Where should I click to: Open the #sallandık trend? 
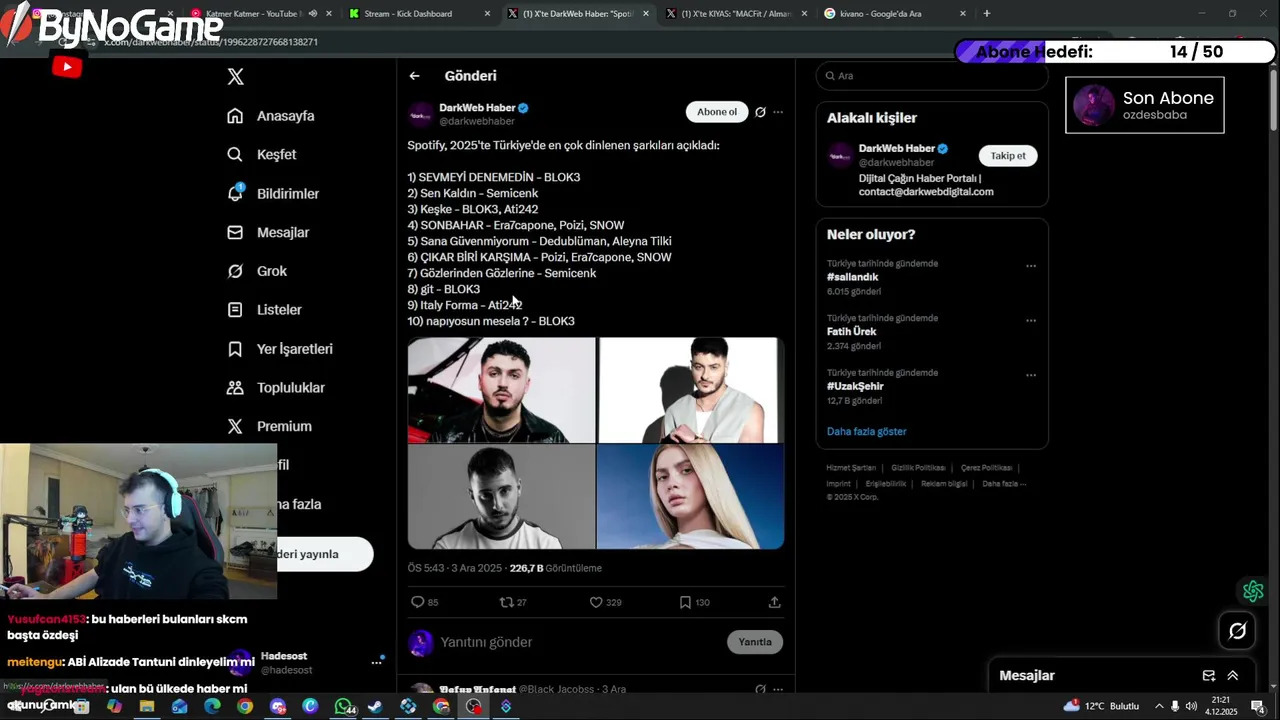click(852, 277)
